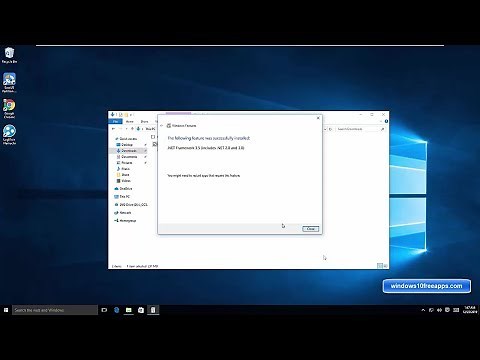
Task: Click the Windows Features taskbar icon
Action: pyautogui.click(x=153, y=310)
